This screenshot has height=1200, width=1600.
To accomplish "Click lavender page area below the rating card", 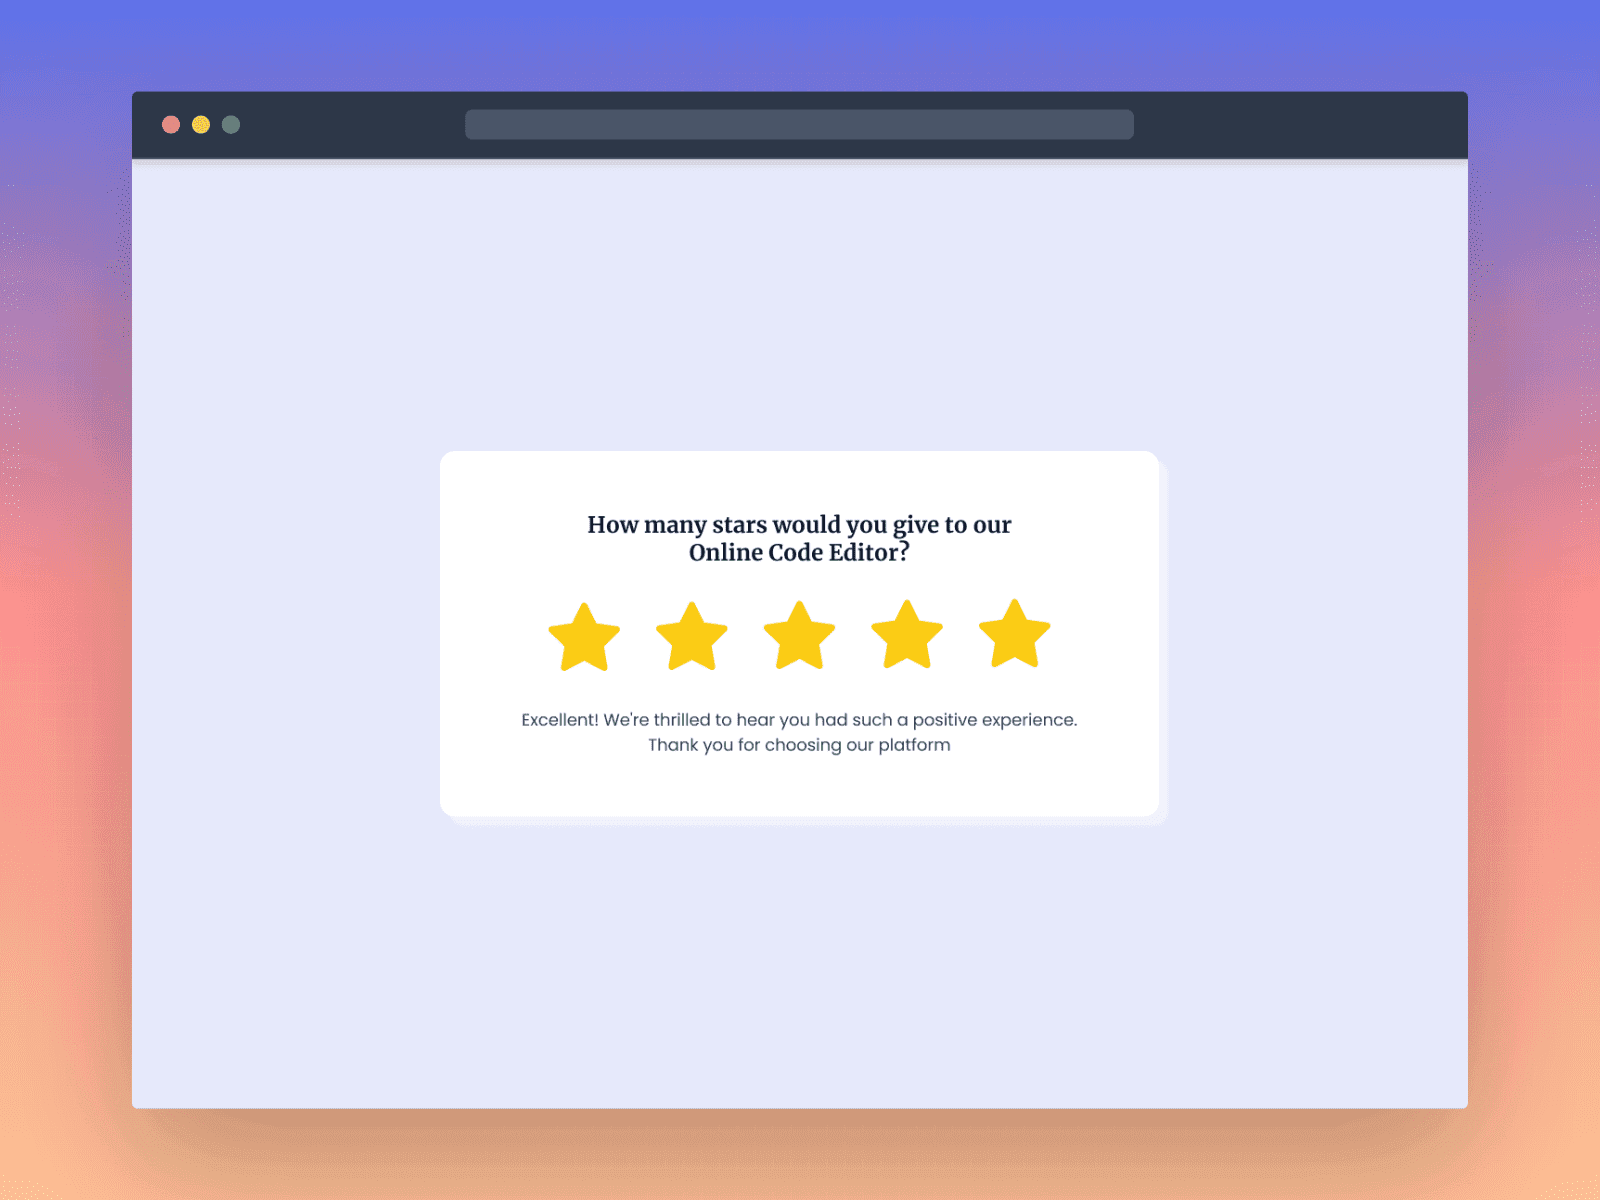I will coord(800,960).
